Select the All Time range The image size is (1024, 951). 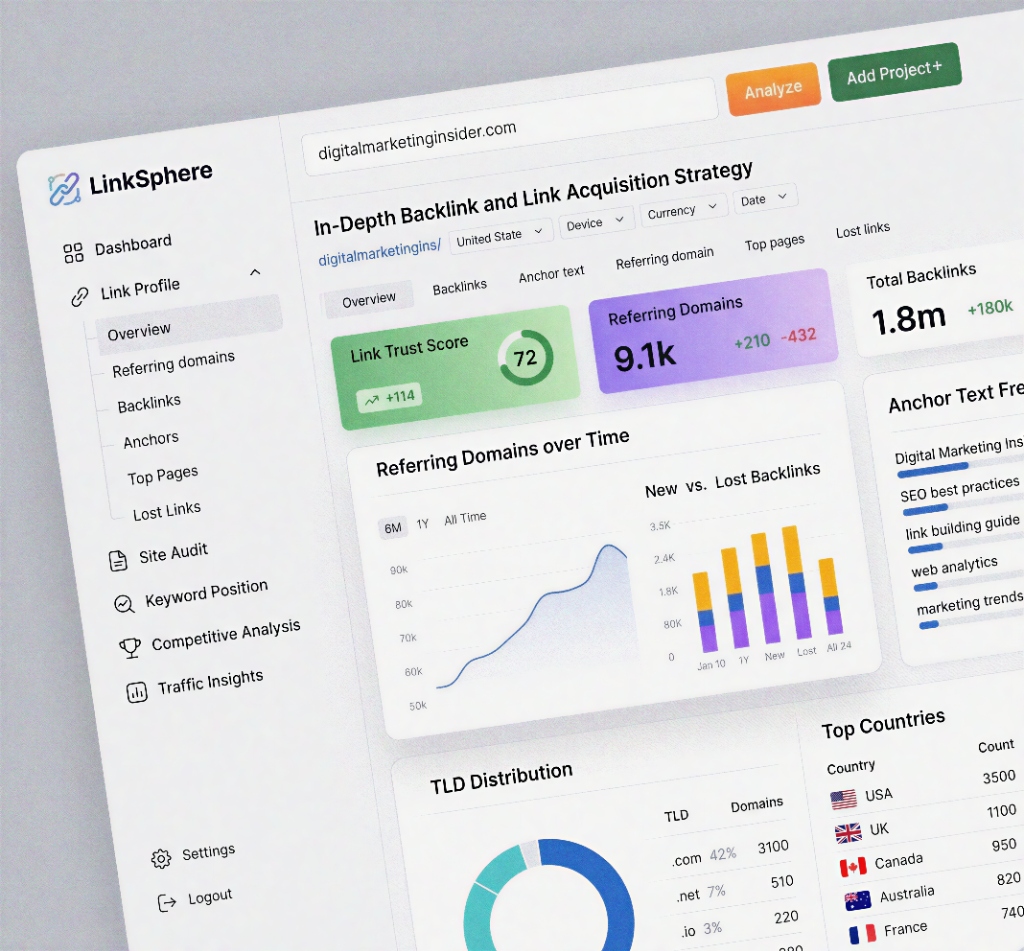point(465,518)
